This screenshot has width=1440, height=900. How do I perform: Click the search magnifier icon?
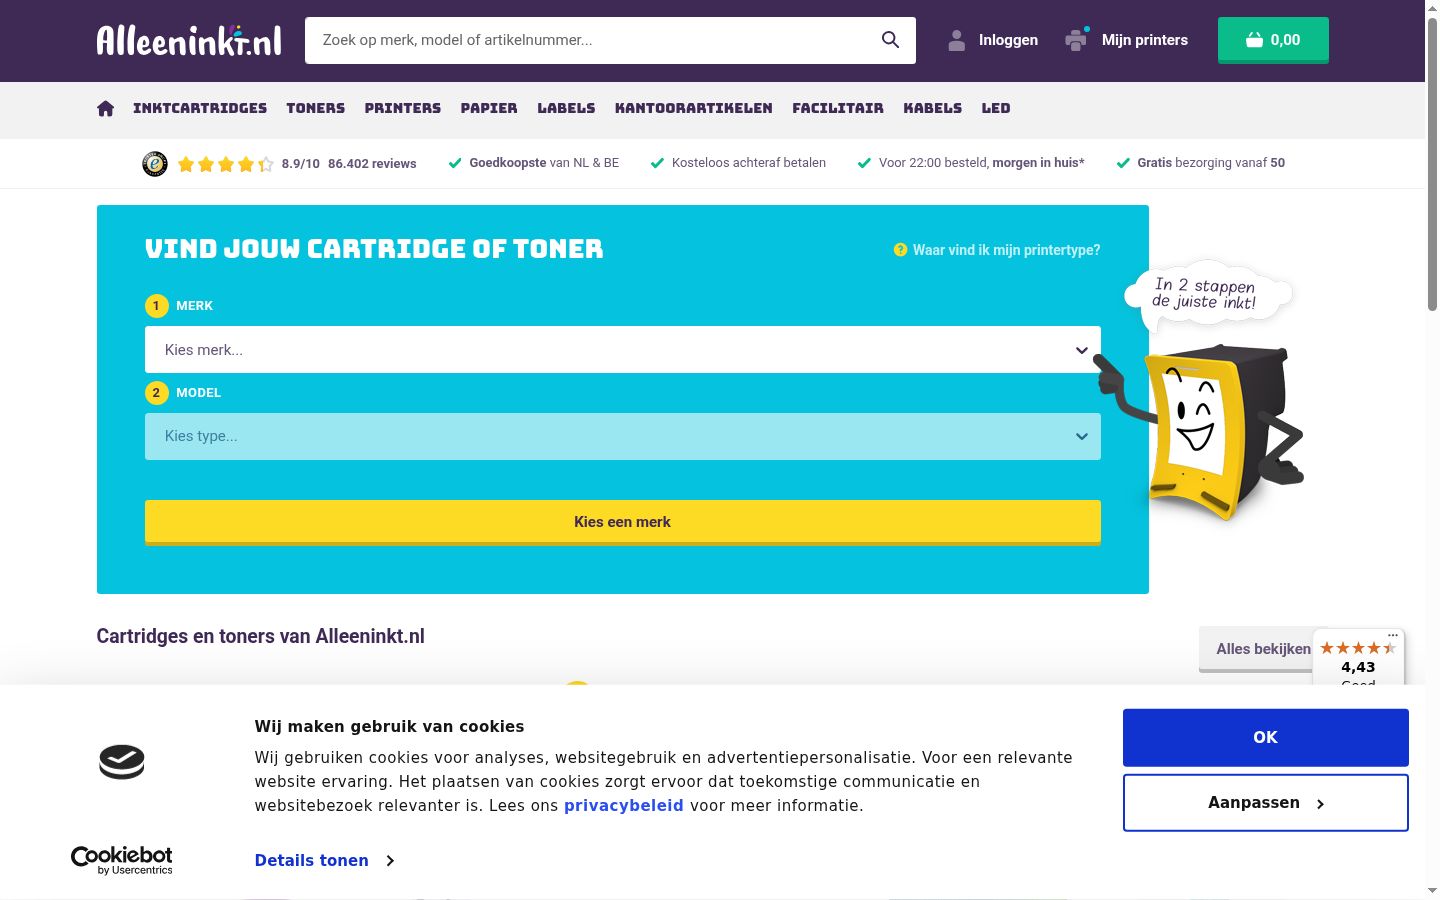click(890, 40)
